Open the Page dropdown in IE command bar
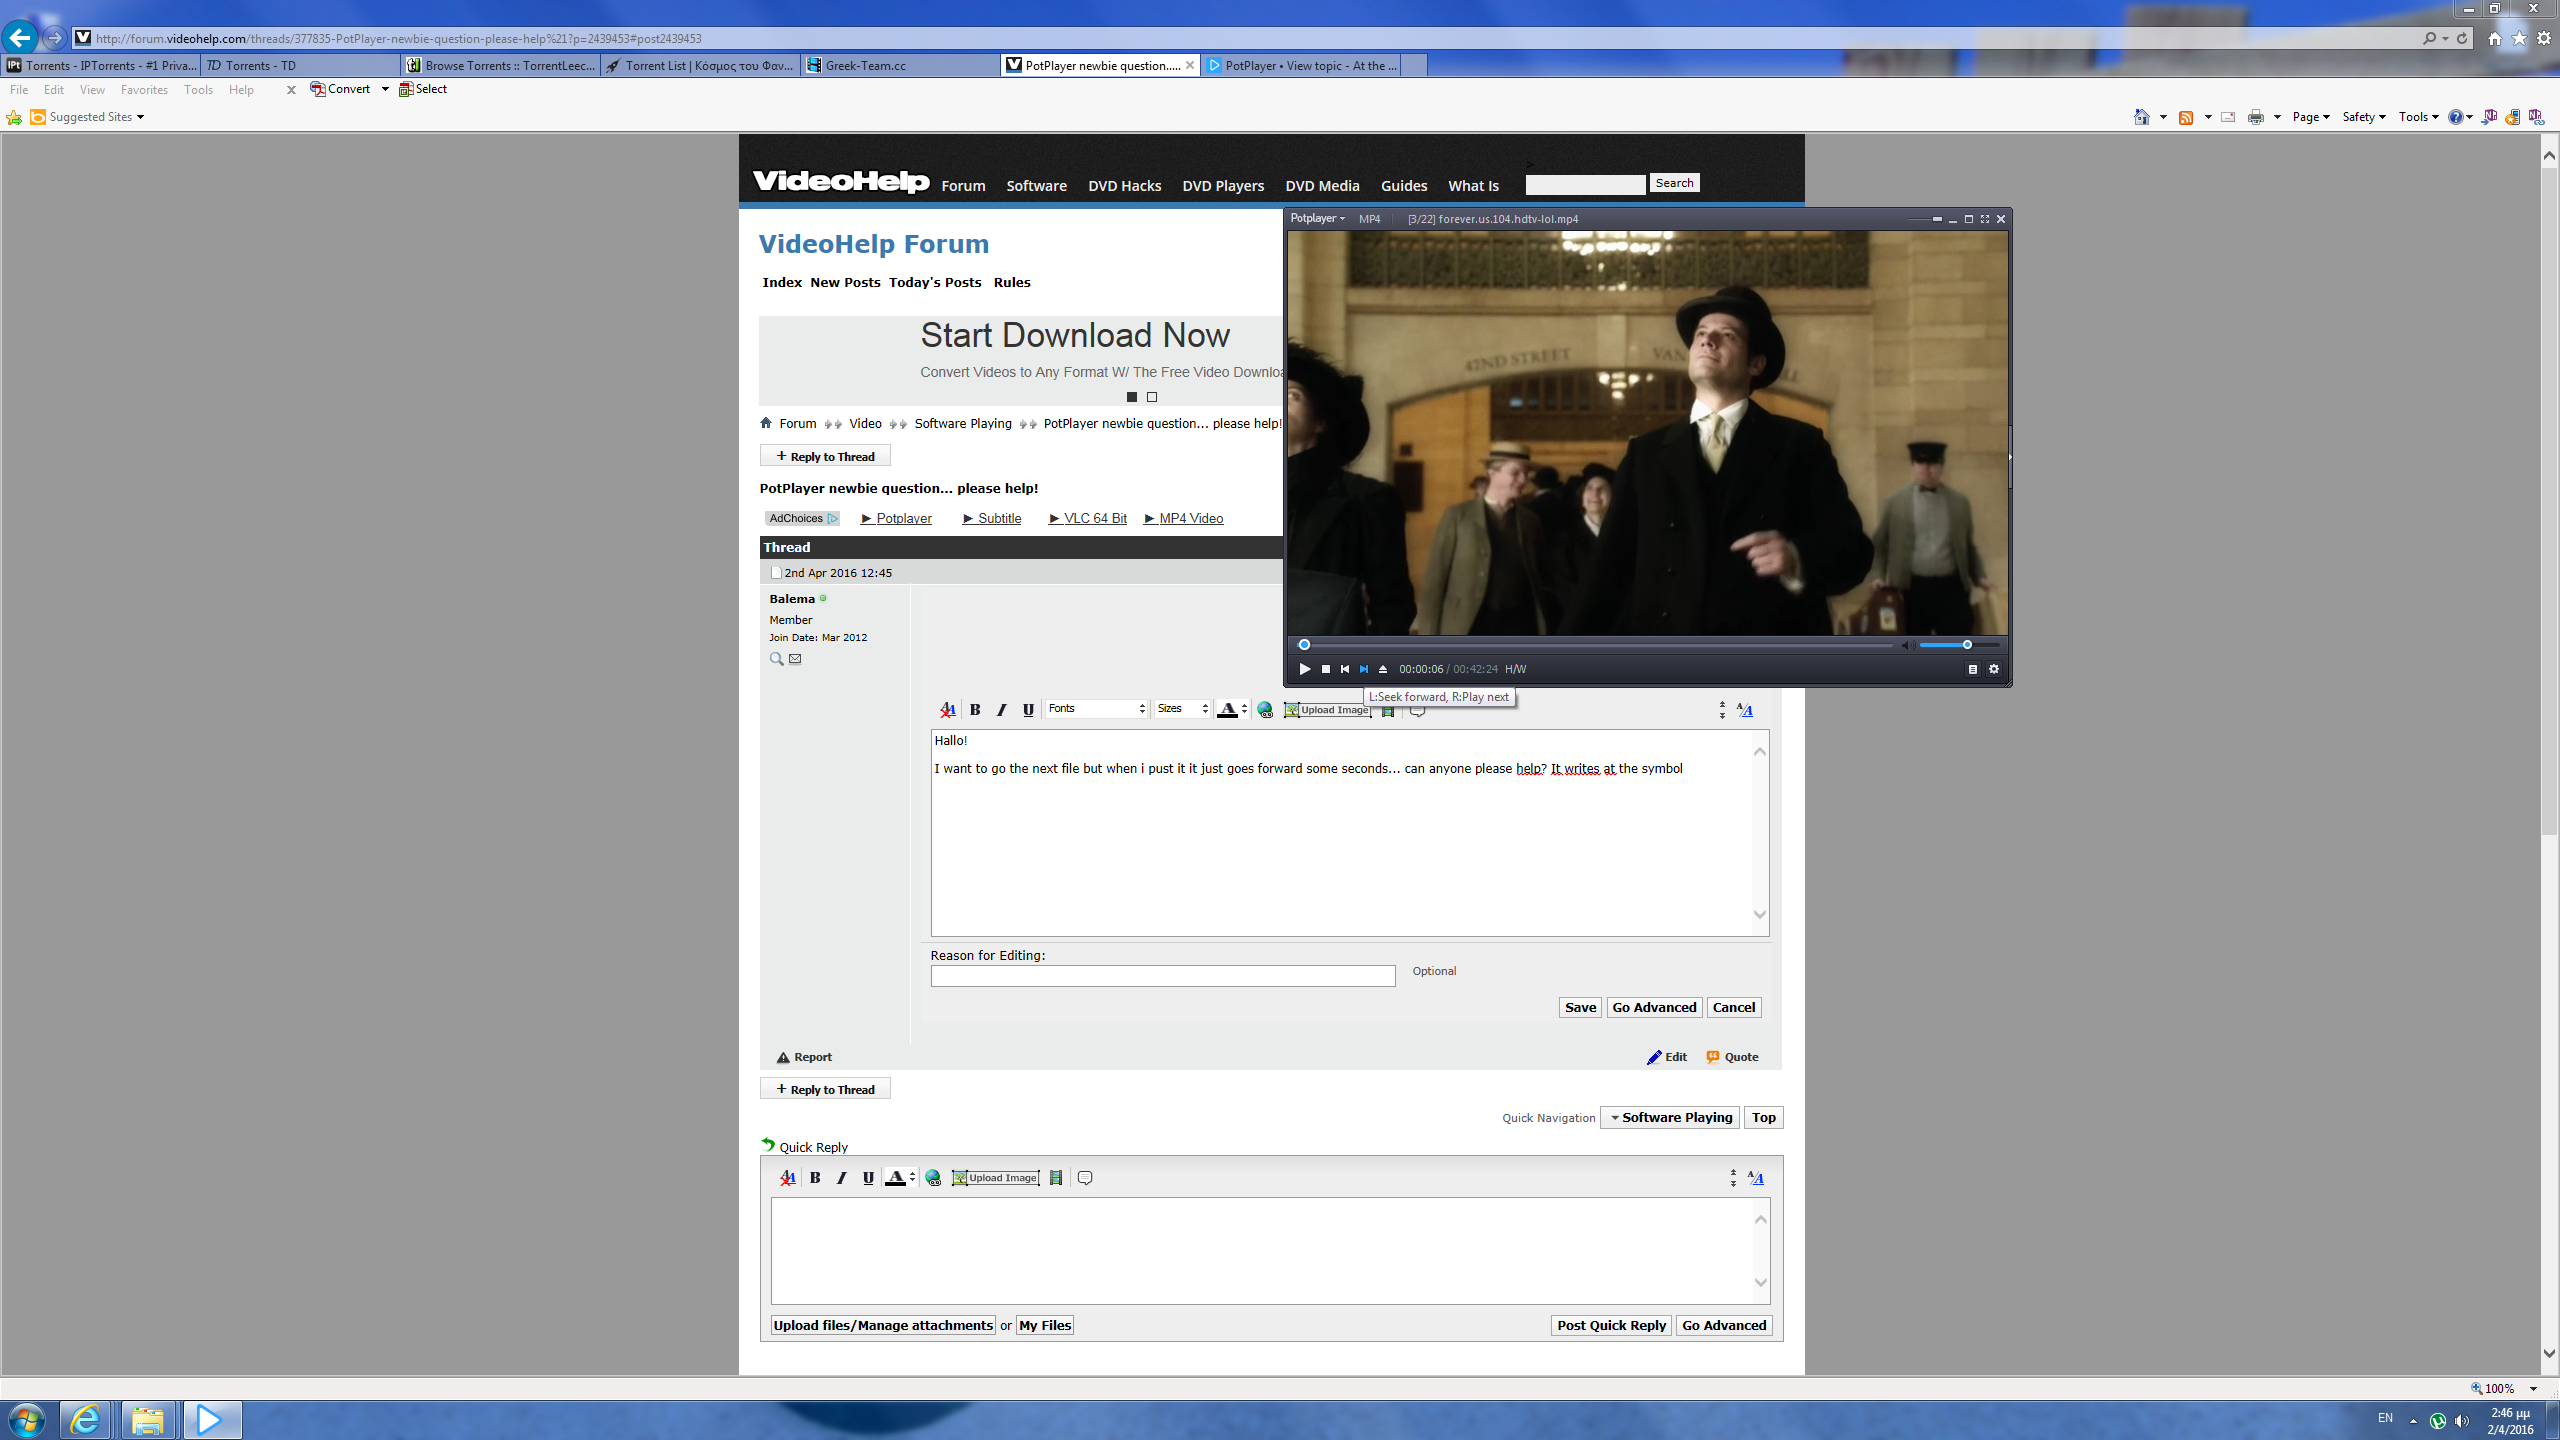 tap(2310, 117)
